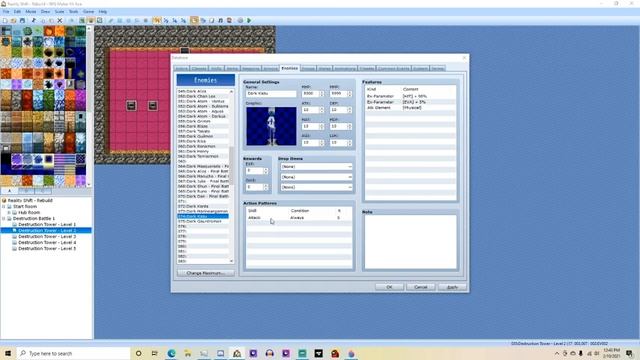640x360 pixels.
Task: Collapse the Destruction Battle 1 tree node
Action: point(4,219)
